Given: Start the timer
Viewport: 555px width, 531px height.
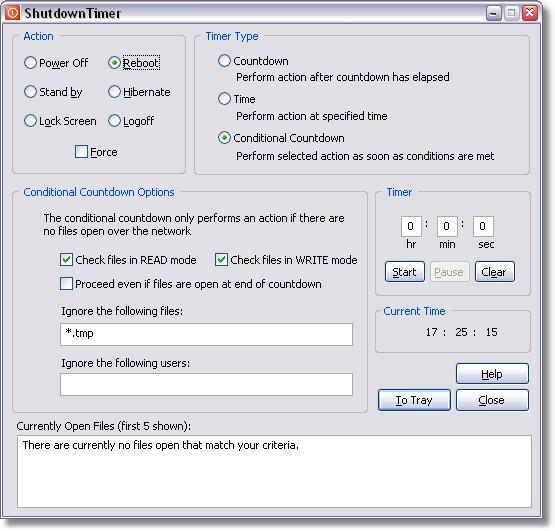Looking at the screenshot, I should click(x=405, y=272).
